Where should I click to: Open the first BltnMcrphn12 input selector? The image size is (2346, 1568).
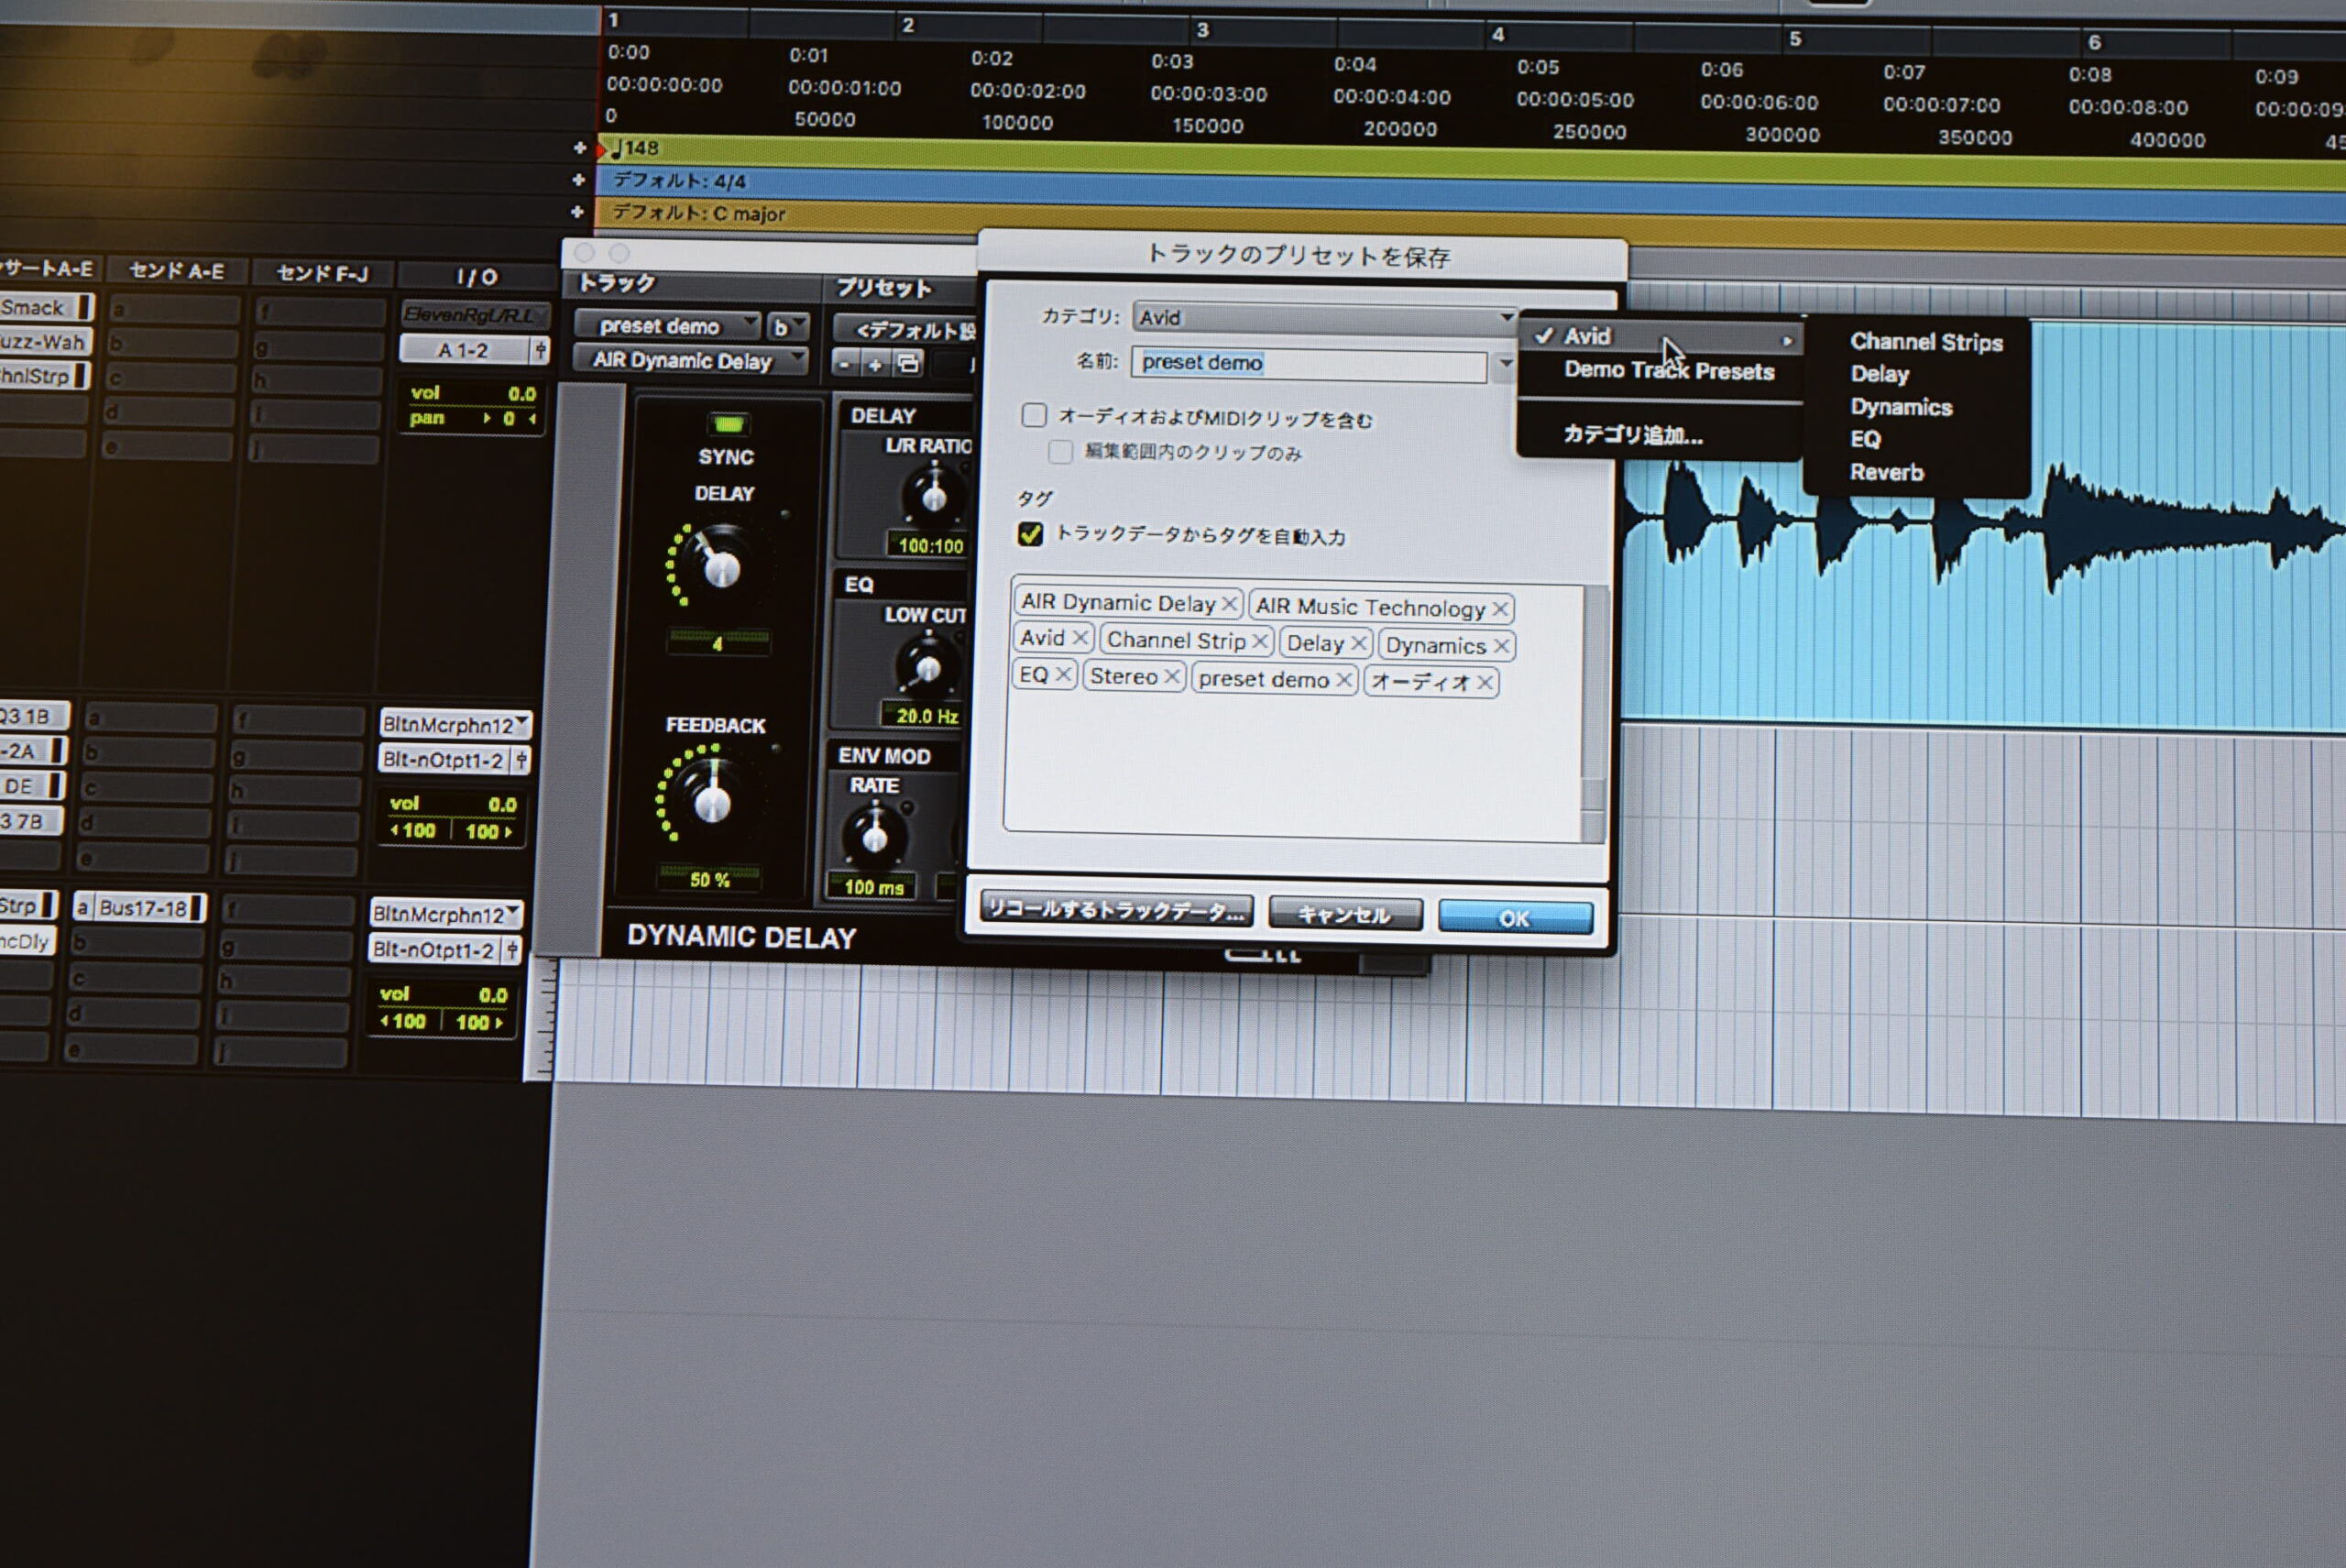click(455, 724)
